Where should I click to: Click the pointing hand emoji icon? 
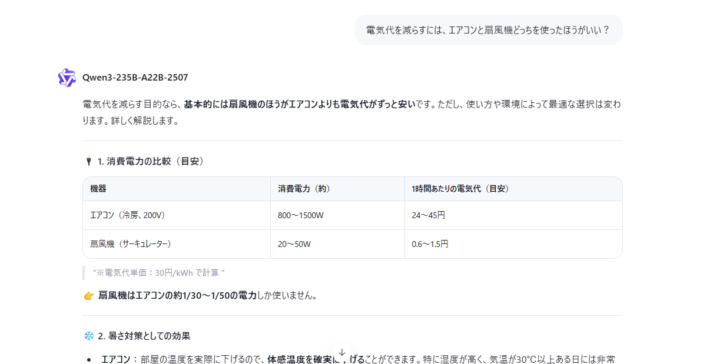[89, 296]
